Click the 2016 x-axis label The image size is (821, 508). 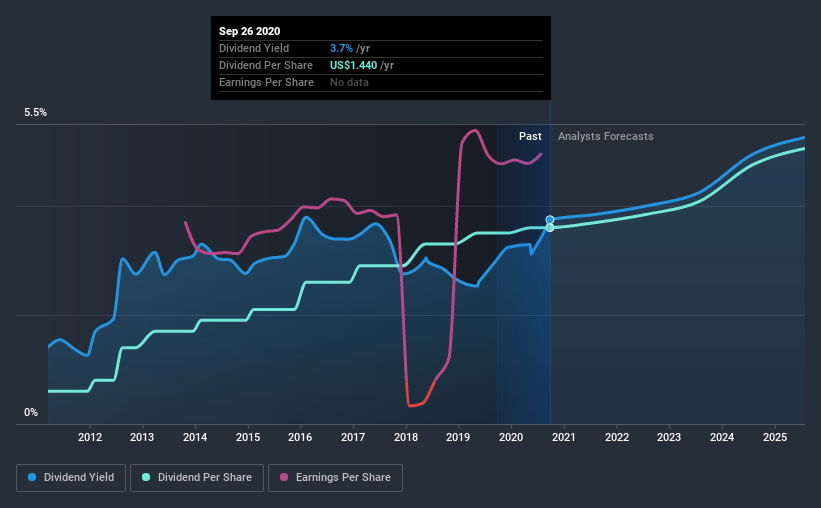300,437
